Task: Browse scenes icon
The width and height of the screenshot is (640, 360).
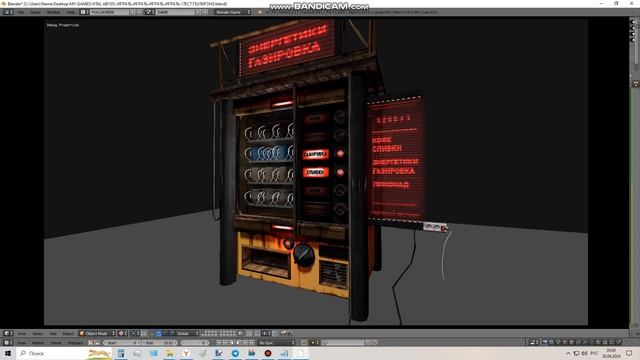Action: pos(150,12)
